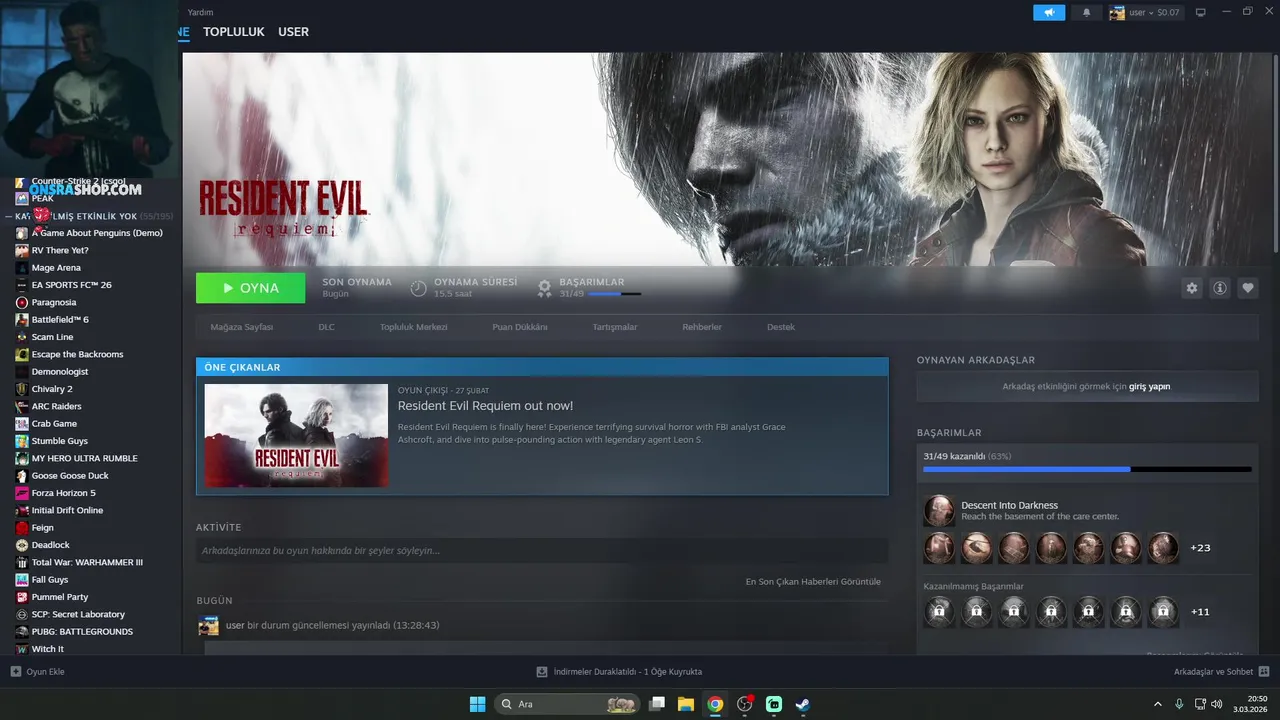Click Resident Evil Requiem out now headline
Screen dimensions: 1280x720
pos(485,406)
